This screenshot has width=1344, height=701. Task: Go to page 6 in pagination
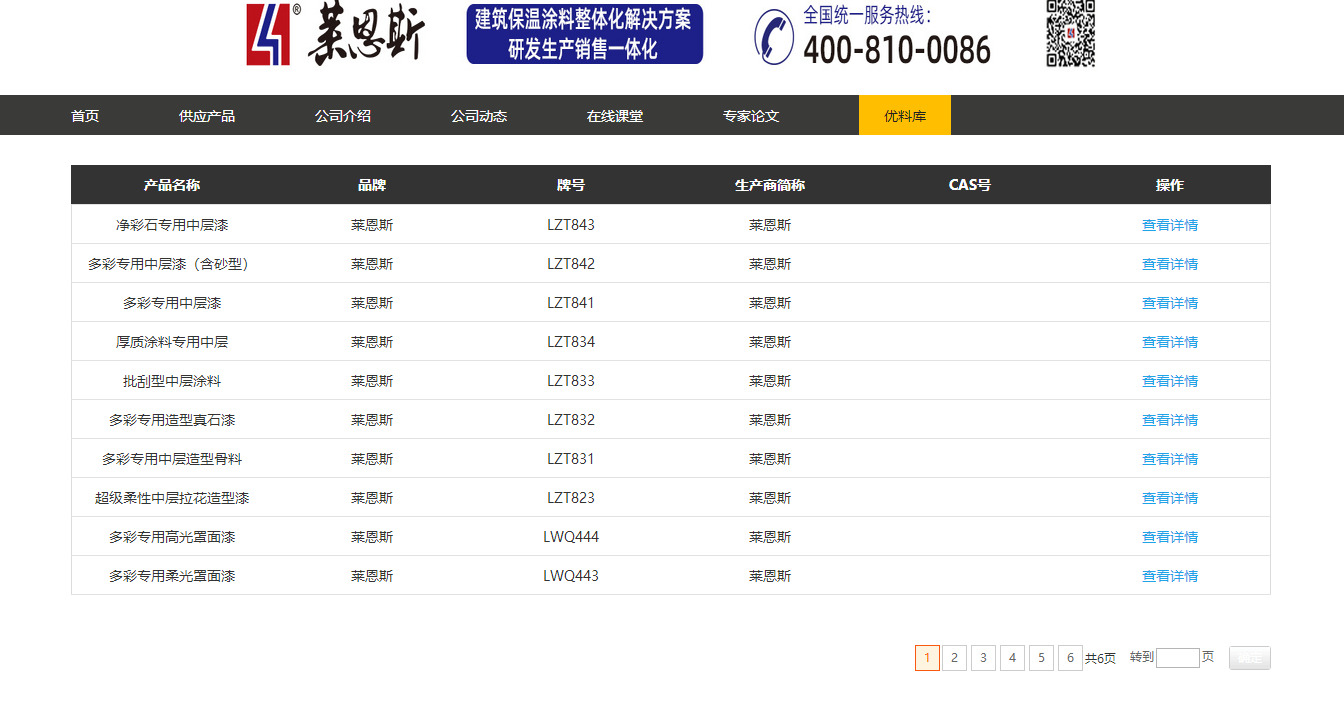point(1070,658)
